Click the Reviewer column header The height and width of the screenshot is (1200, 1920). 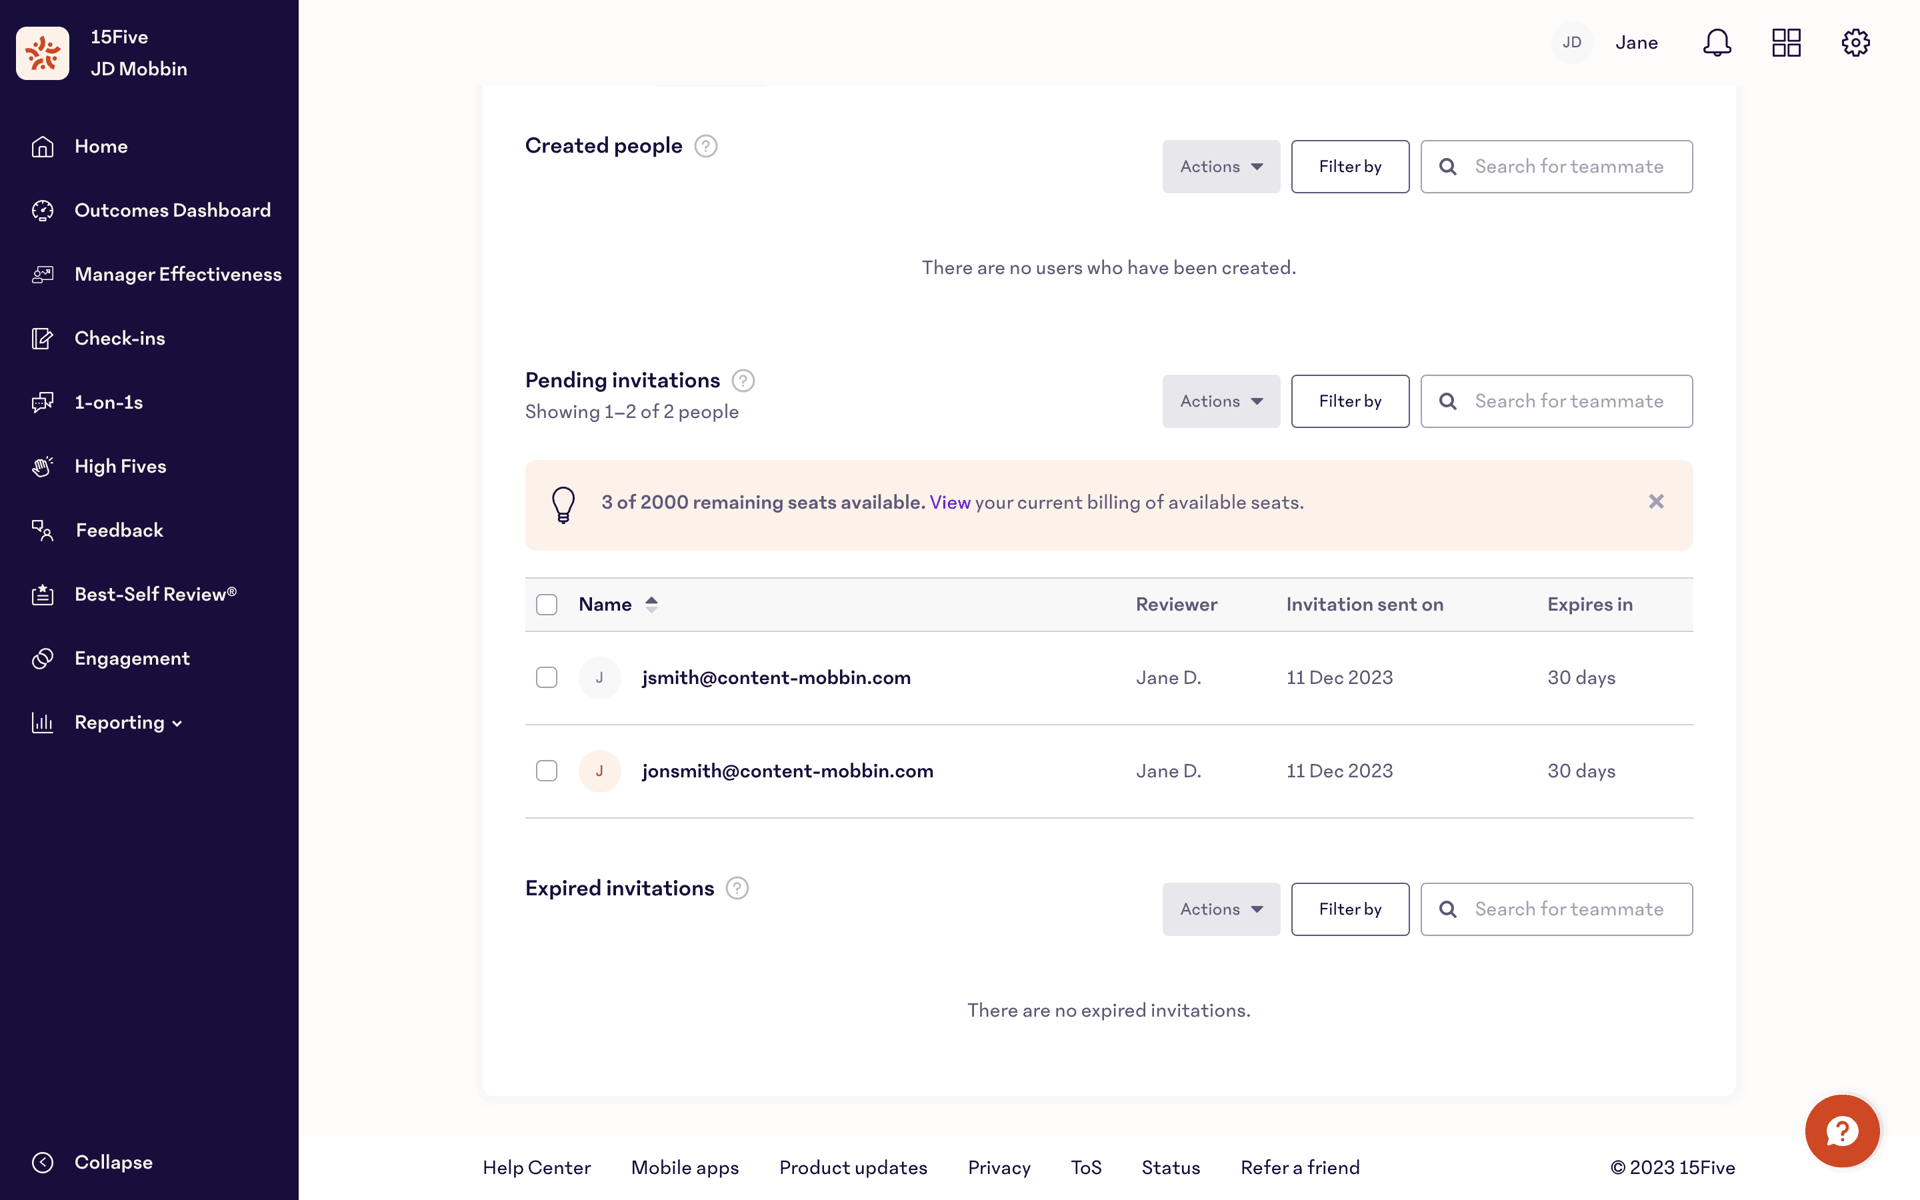[x=1176, y=605]
